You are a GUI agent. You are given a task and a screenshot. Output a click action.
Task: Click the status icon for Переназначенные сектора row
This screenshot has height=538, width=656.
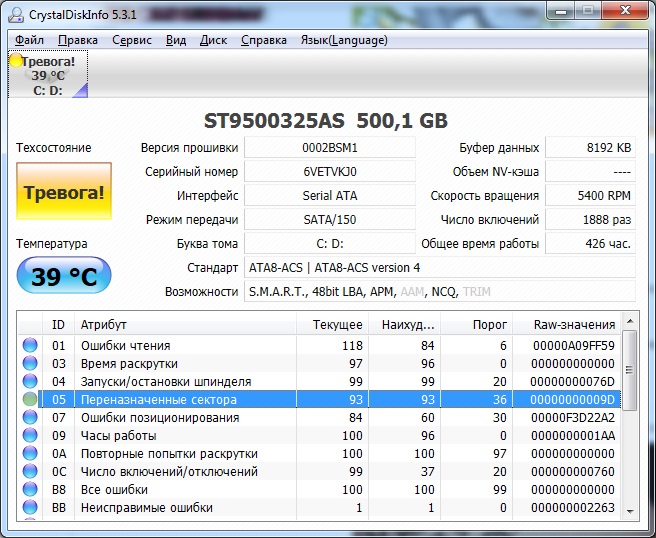pos(30,400)
